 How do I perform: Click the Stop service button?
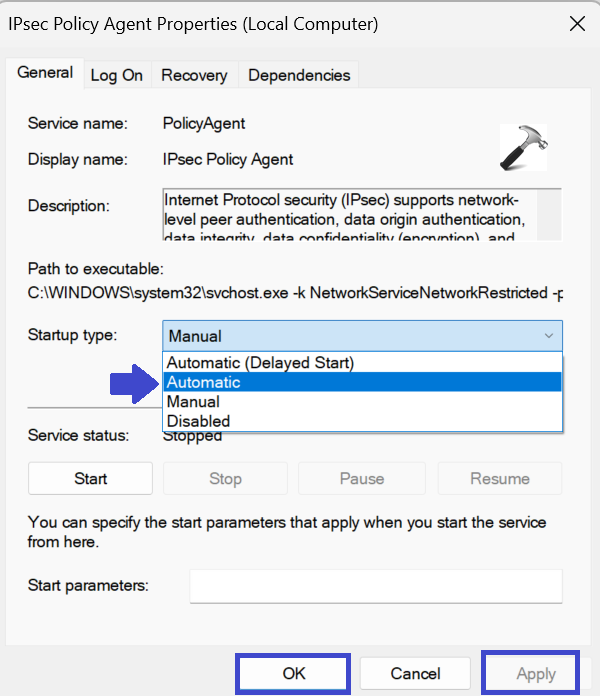[x=225, y=479]
